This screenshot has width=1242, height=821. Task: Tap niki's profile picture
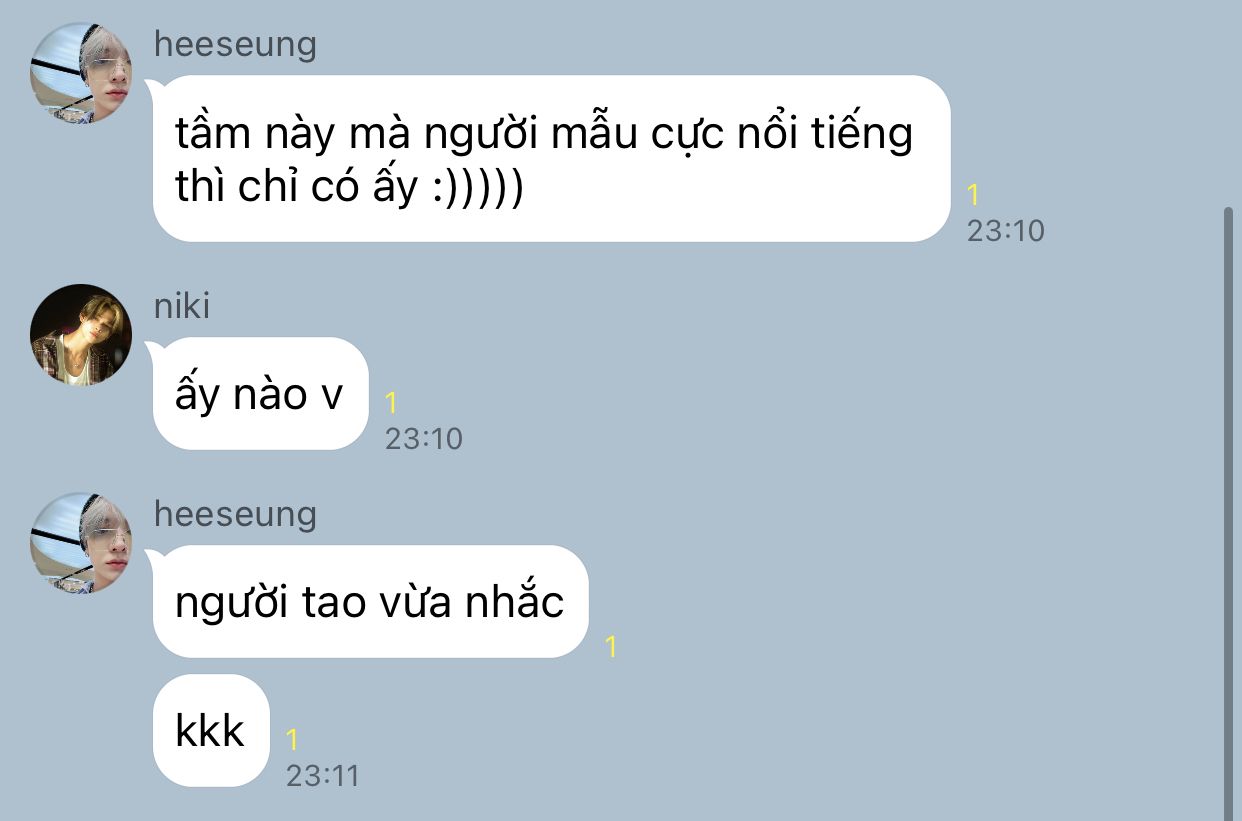point(81,335)
